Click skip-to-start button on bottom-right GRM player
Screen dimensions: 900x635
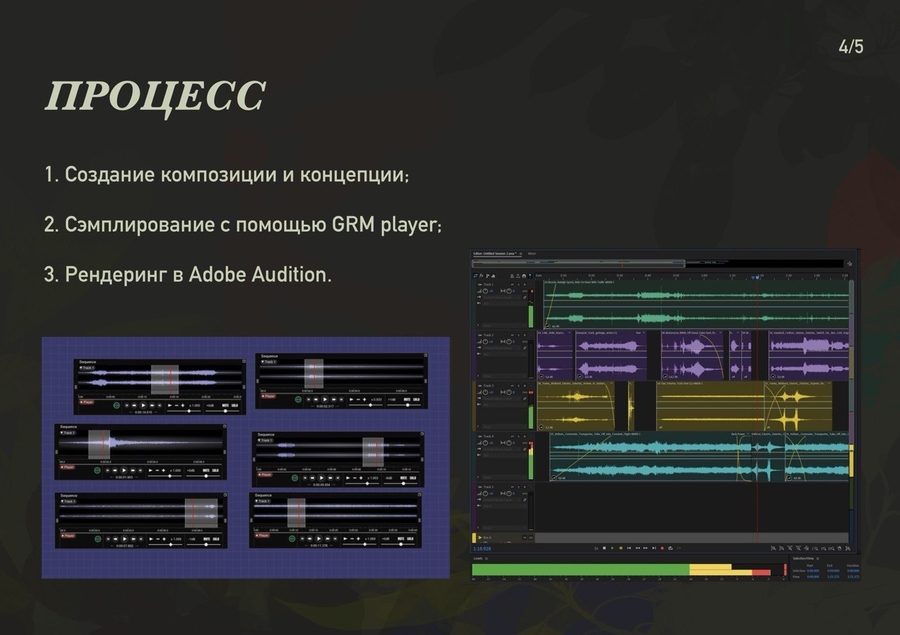[302, 539]
